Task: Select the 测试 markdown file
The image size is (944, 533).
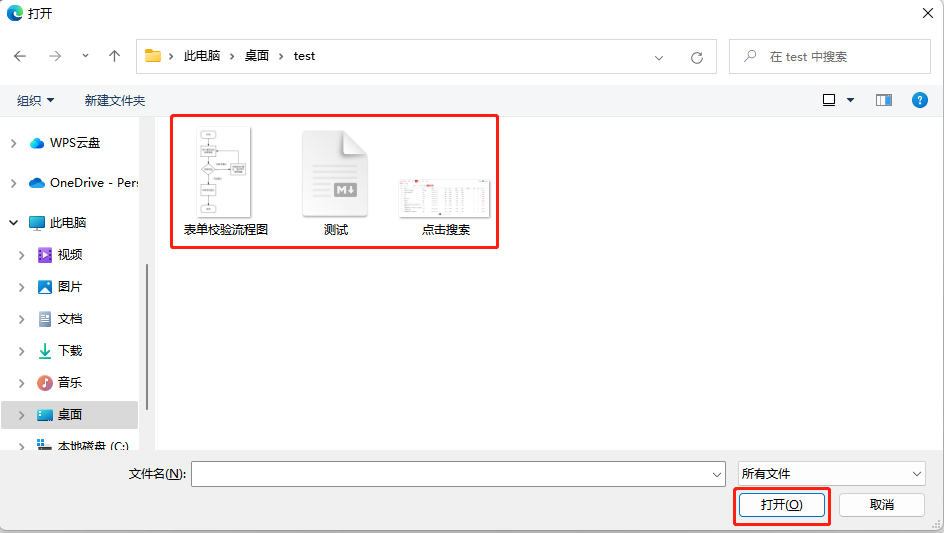Action: (x=335, y=180)
